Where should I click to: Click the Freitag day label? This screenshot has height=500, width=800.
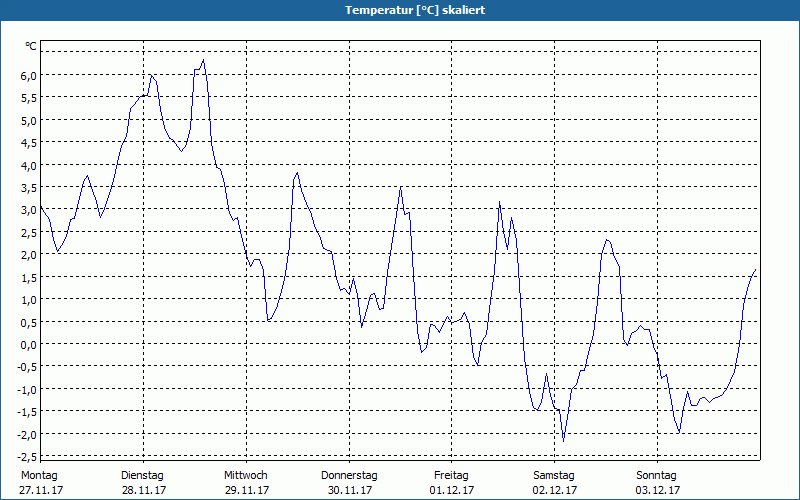pos(452,476)
